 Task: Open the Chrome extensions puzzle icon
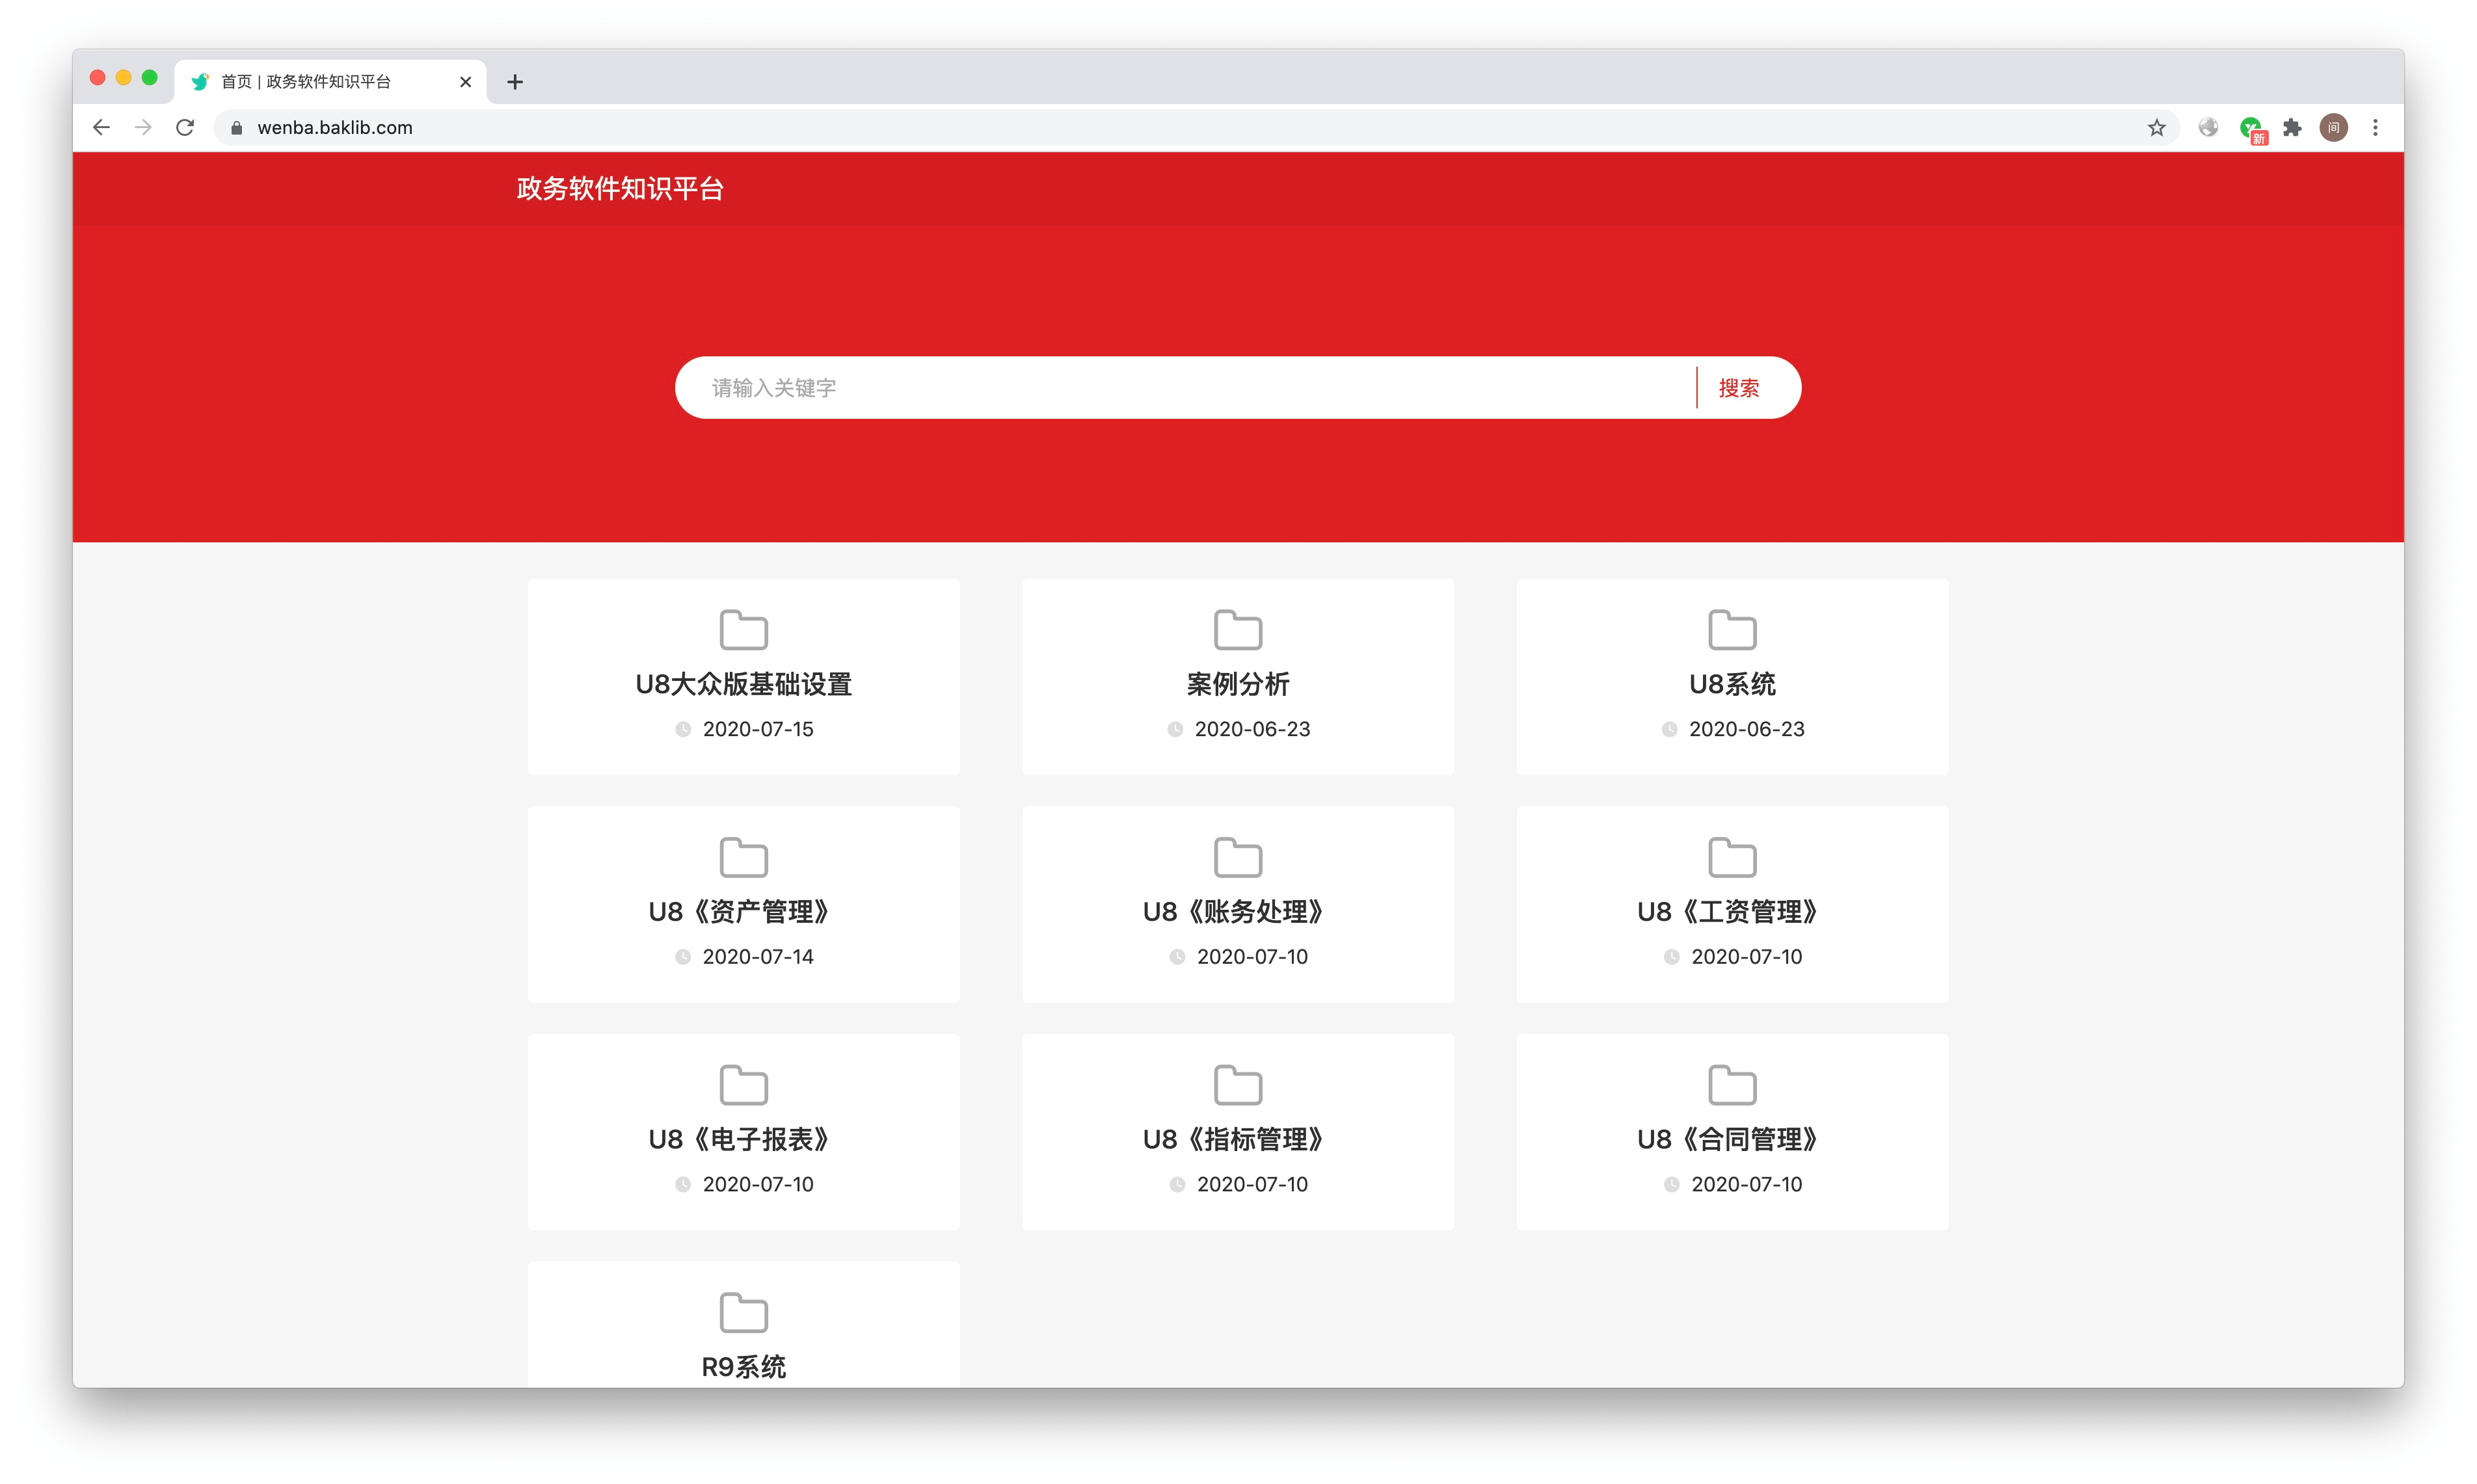(x=2292, y=128)
